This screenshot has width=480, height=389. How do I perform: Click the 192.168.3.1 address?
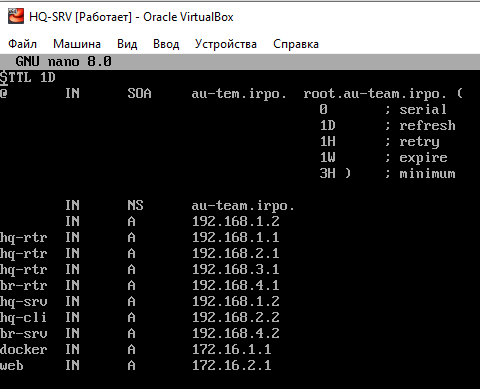click(236, 269)
